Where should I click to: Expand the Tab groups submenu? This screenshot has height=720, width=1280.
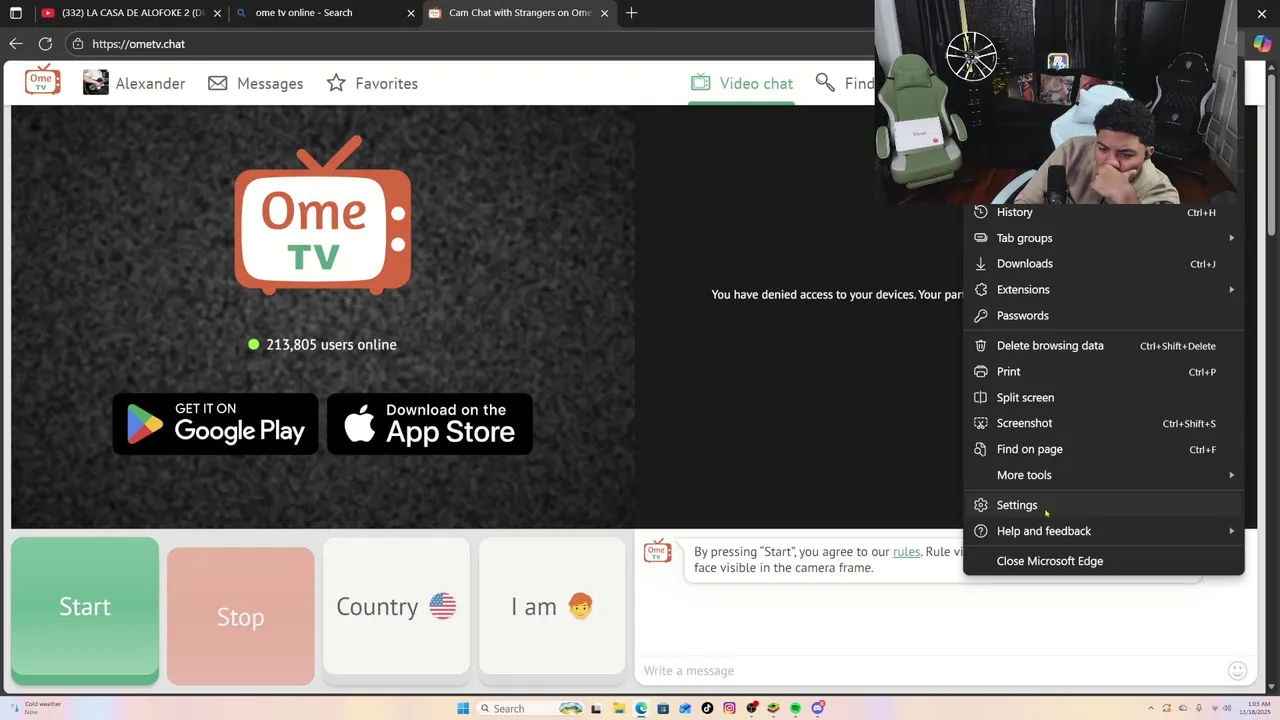pos(1104,238)
